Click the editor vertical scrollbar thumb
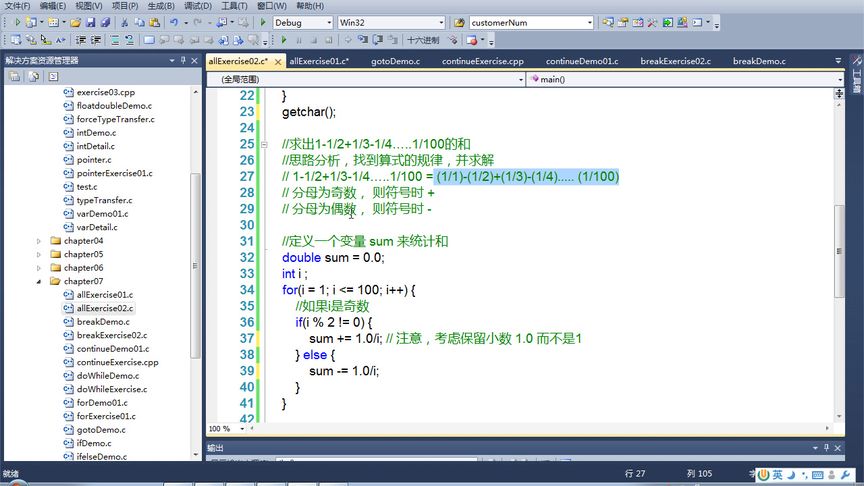This screenshot has height=486, width=864. 839,251
